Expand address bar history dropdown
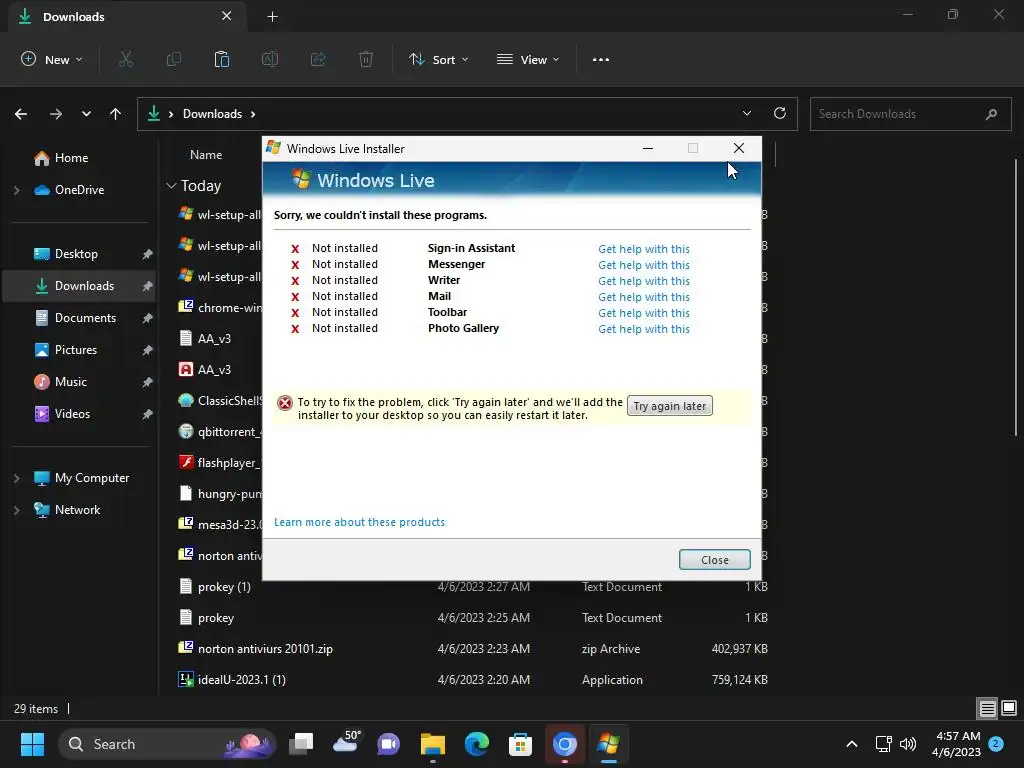The width and height of the screenshot is (1024, 768). (x=747, y=113)
